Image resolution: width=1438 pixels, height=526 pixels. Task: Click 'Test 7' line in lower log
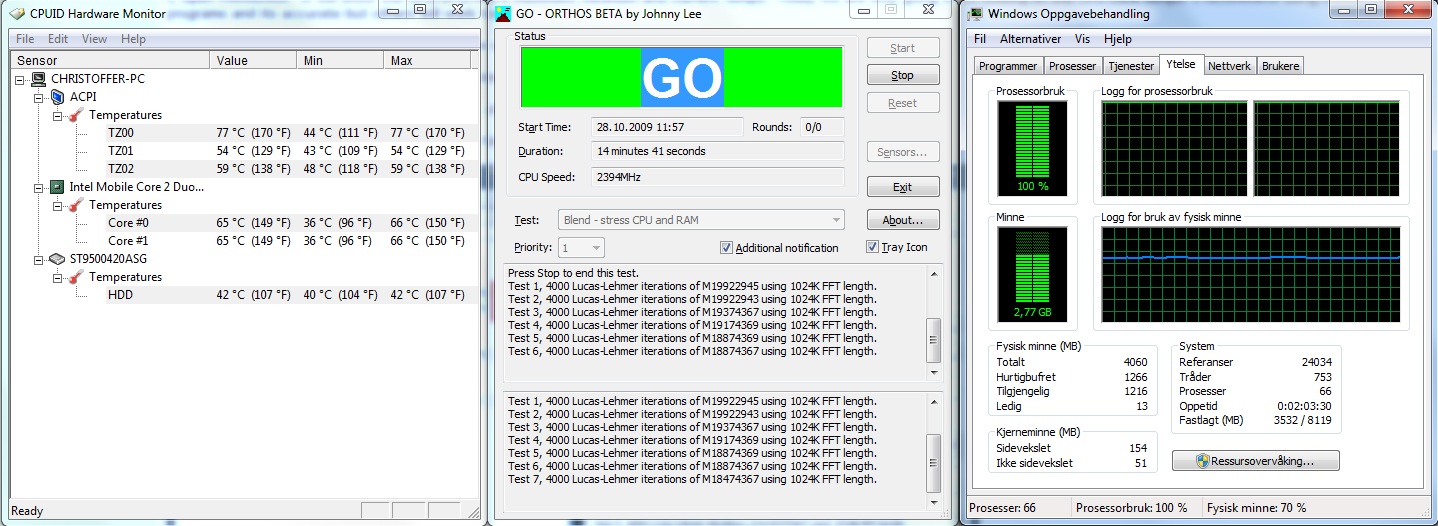pyautogui.click(x=692, y=479)
